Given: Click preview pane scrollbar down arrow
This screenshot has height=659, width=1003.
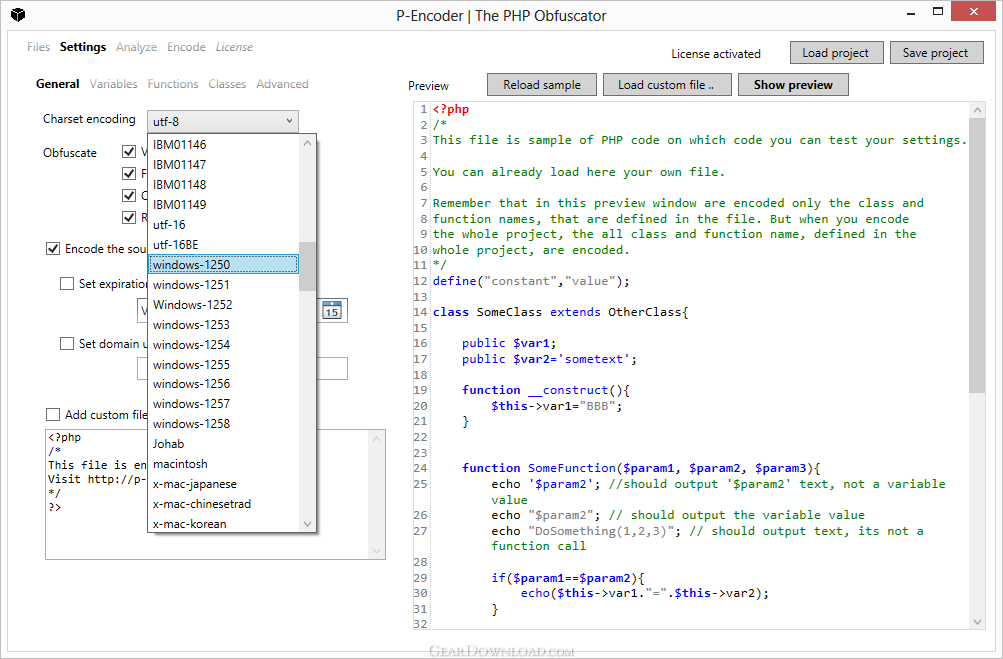Looking at the screenshot, I should coord(977,621).
